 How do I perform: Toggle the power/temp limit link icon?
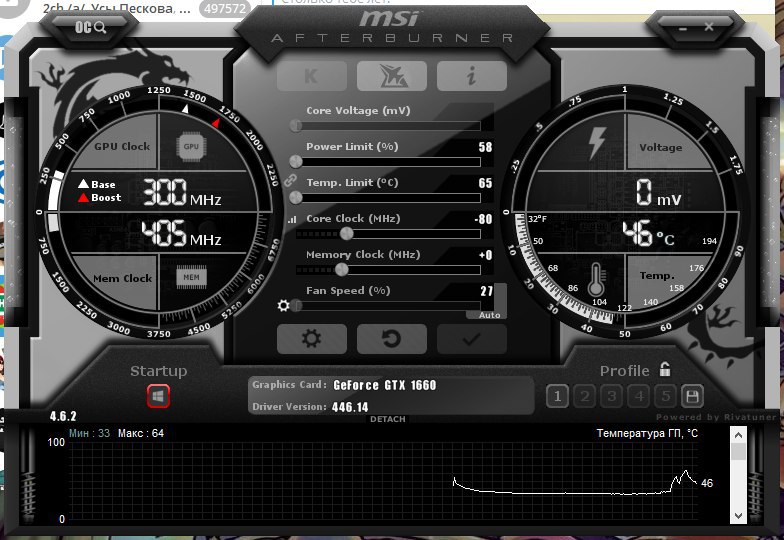coord(290,180)
